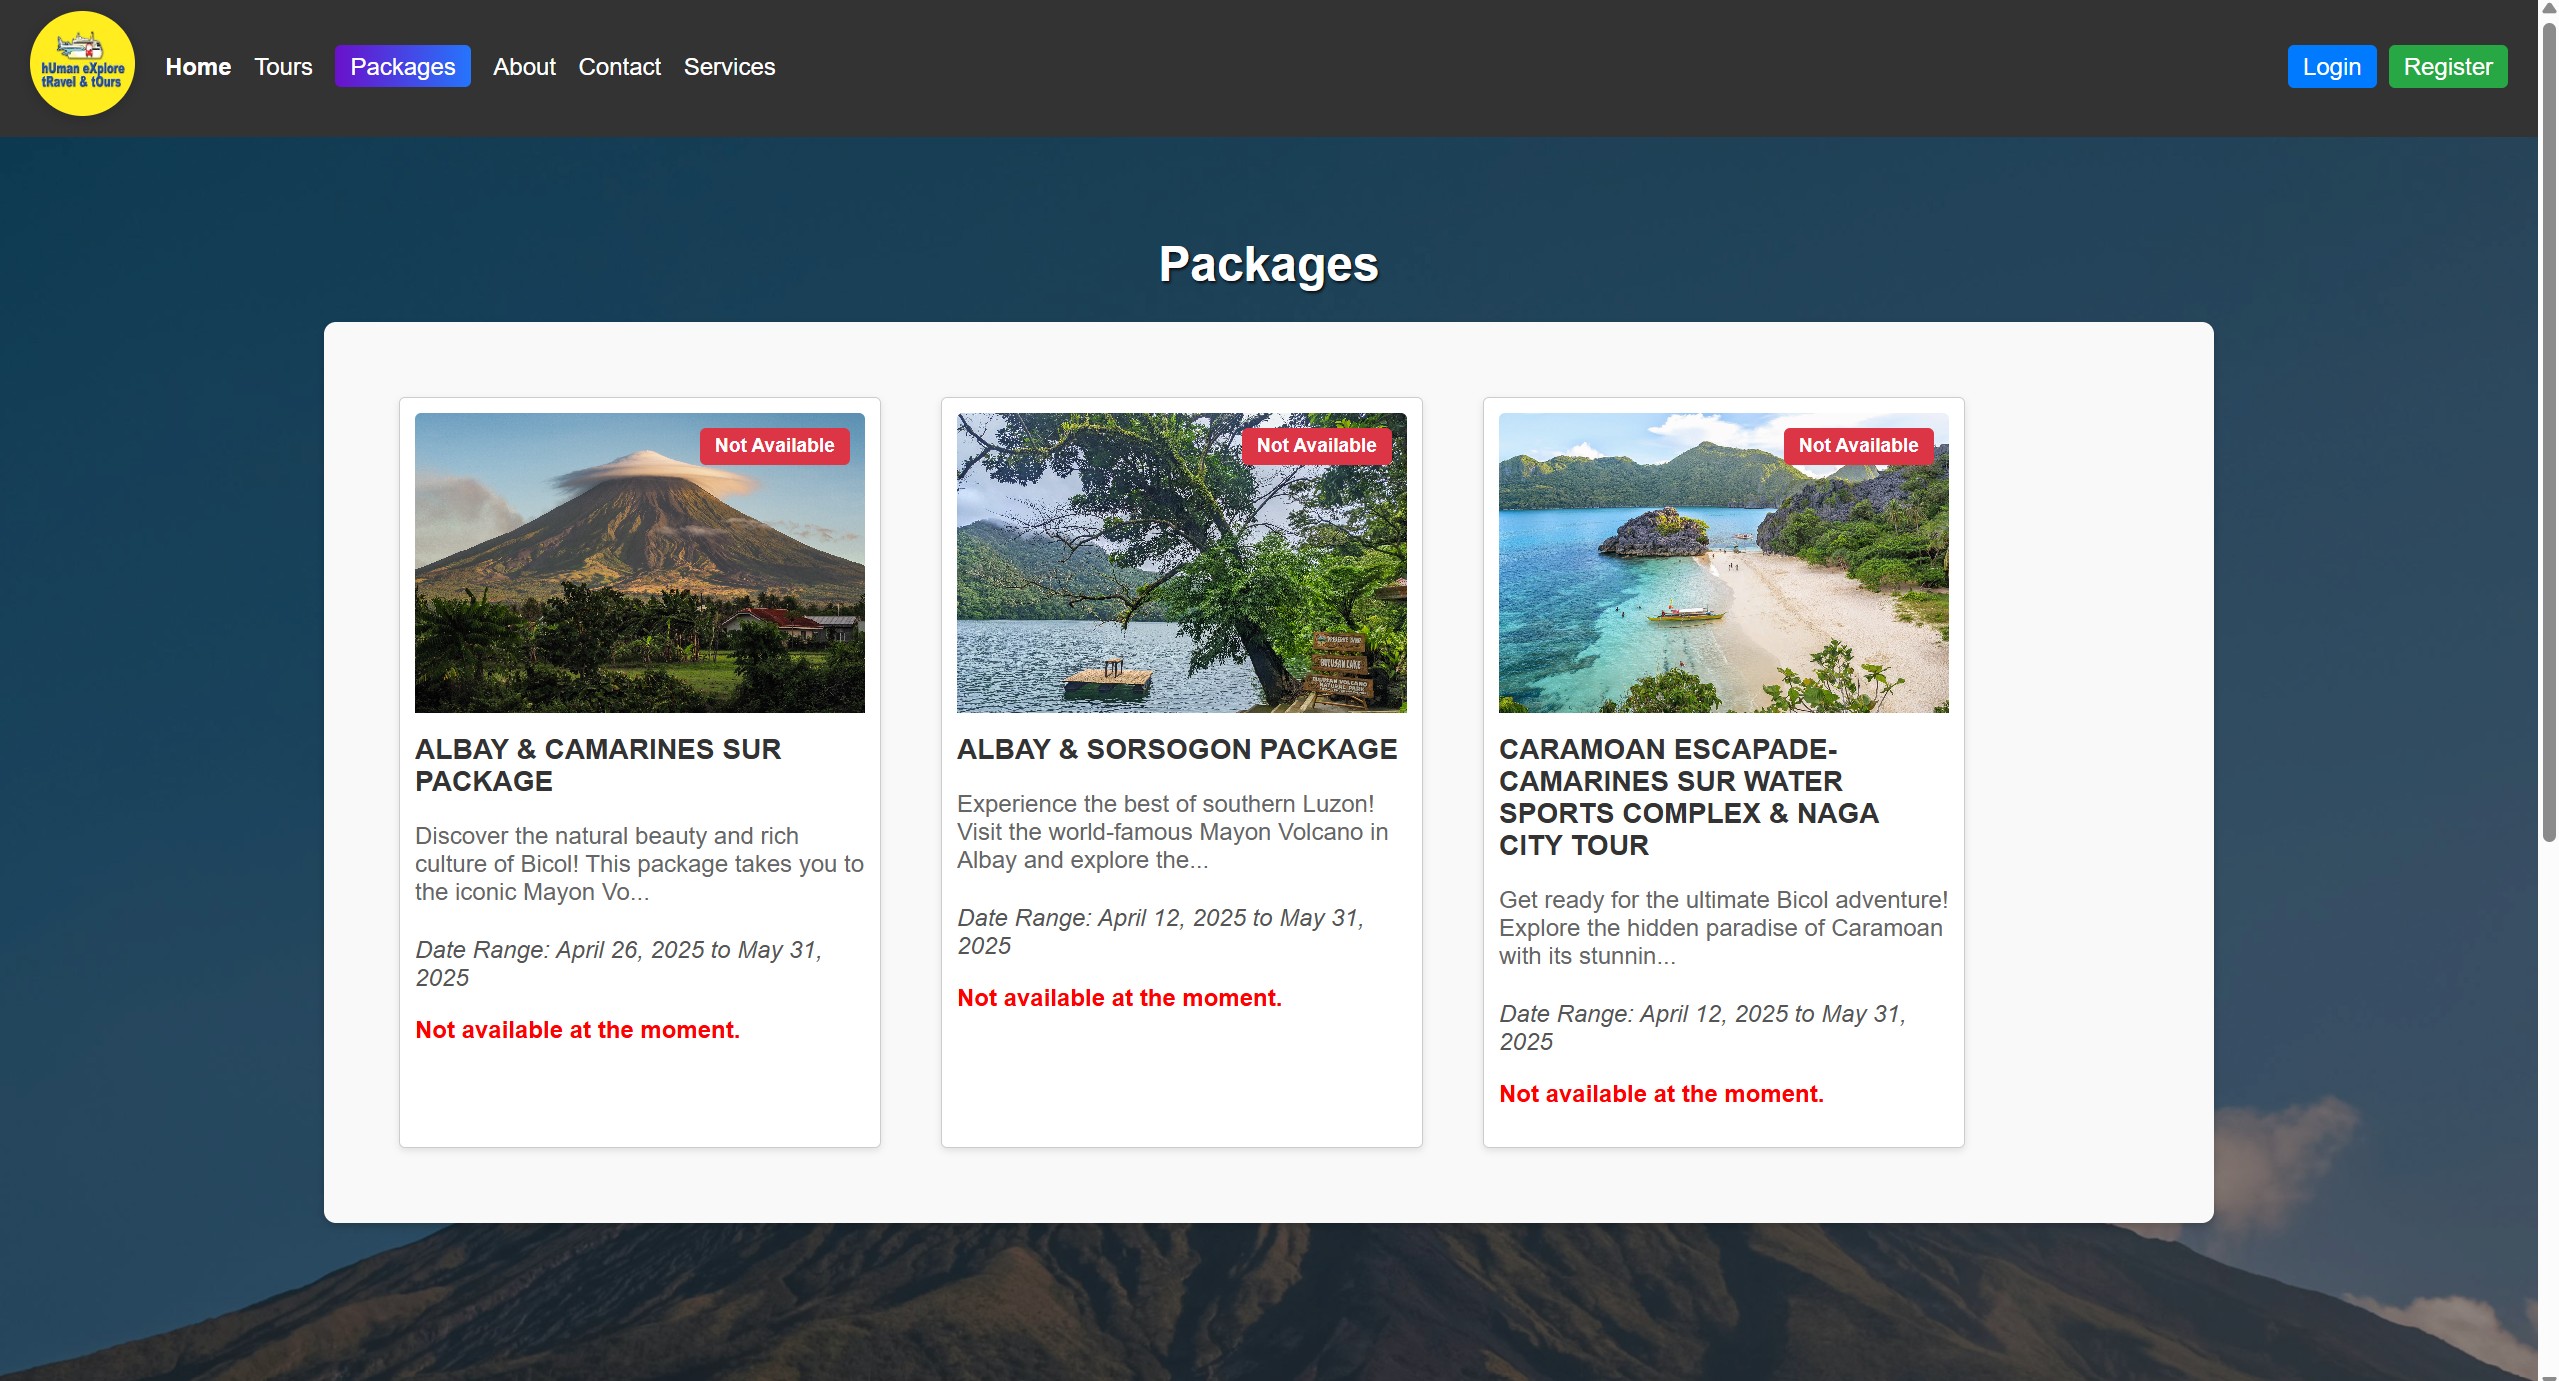
Task: Go to the Home page
Action: click(x=198, y=67)
